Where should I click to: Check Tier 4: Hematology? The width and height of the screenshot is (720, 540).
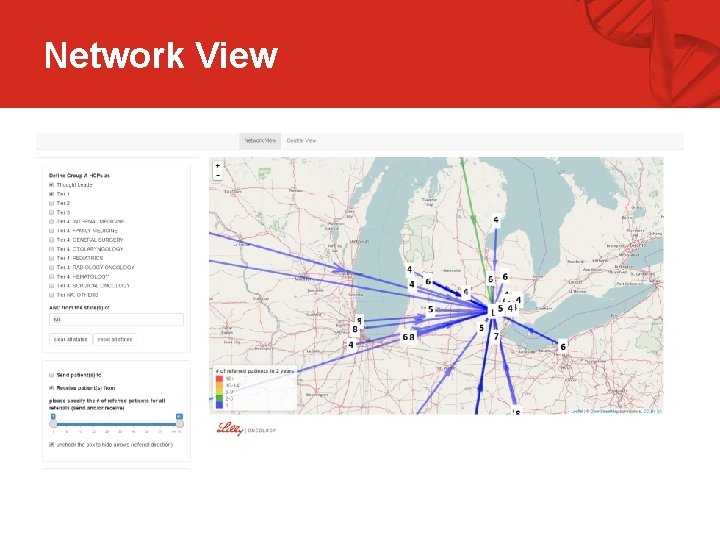pos(51,276)
